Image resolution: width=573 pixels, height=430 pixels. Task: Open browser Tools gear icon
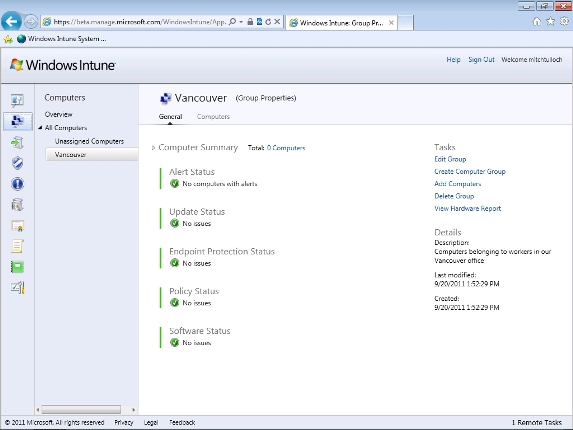(564, 22)
